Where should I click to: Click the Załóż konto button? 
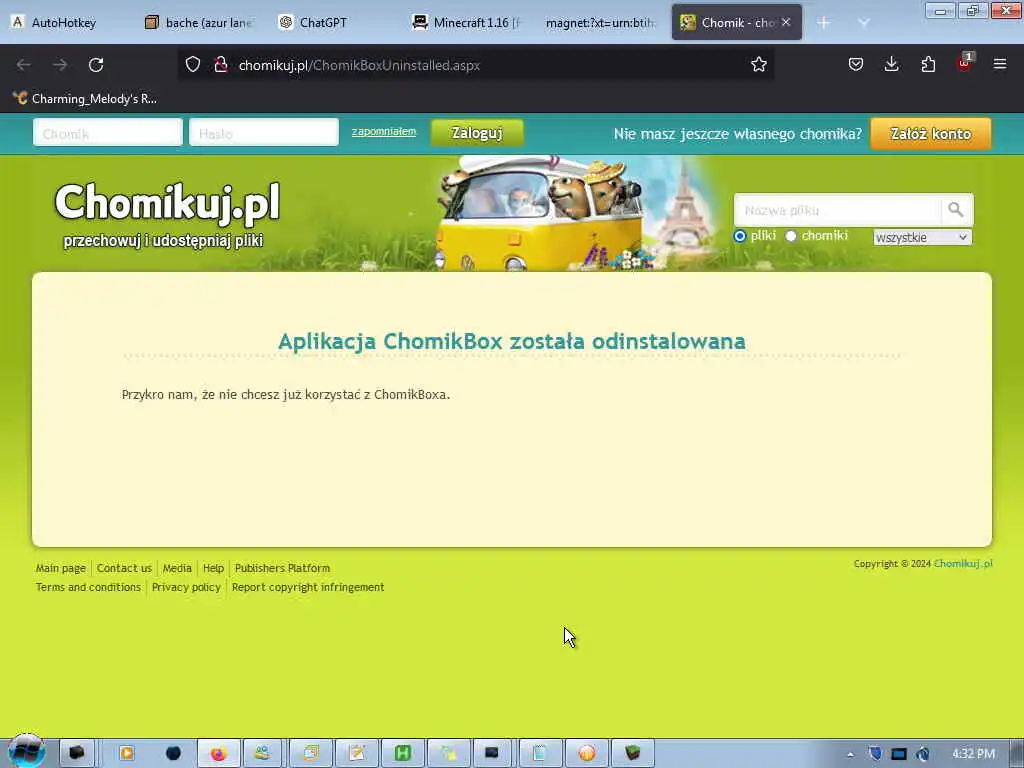[x=931, y=133]
